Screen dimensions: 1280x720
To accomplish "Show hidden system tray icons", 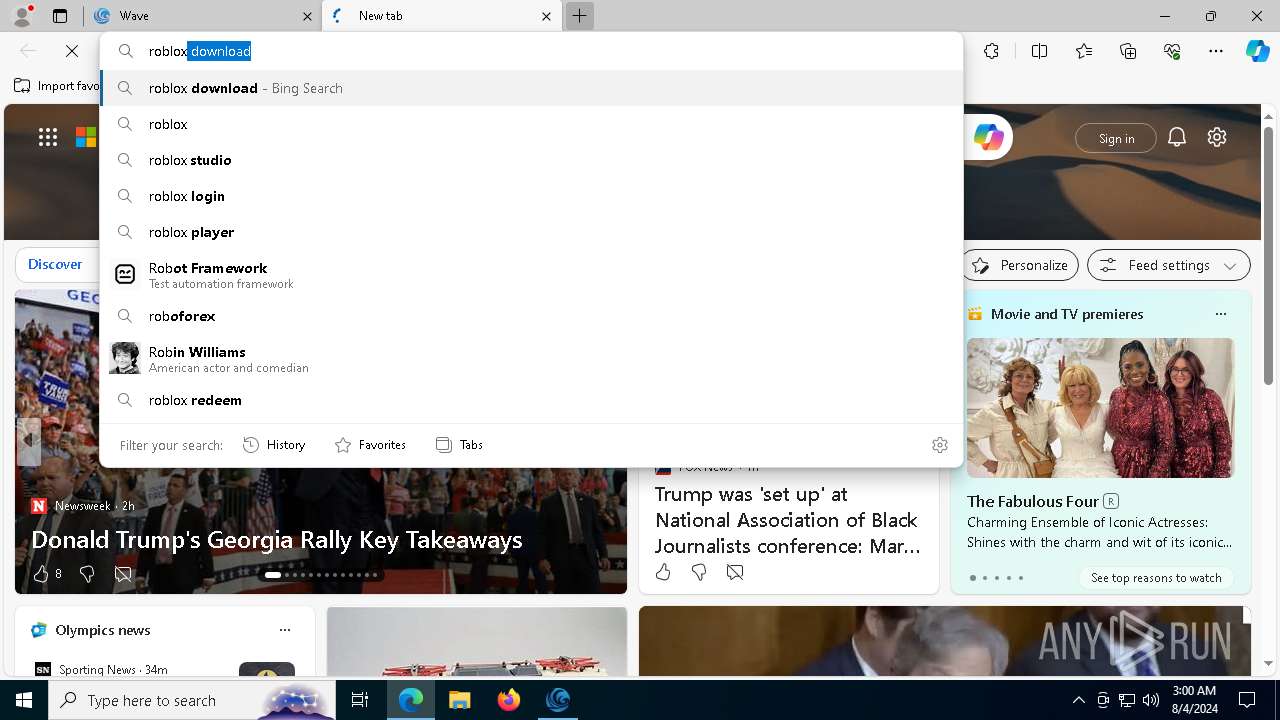I will pos(1078,700).
